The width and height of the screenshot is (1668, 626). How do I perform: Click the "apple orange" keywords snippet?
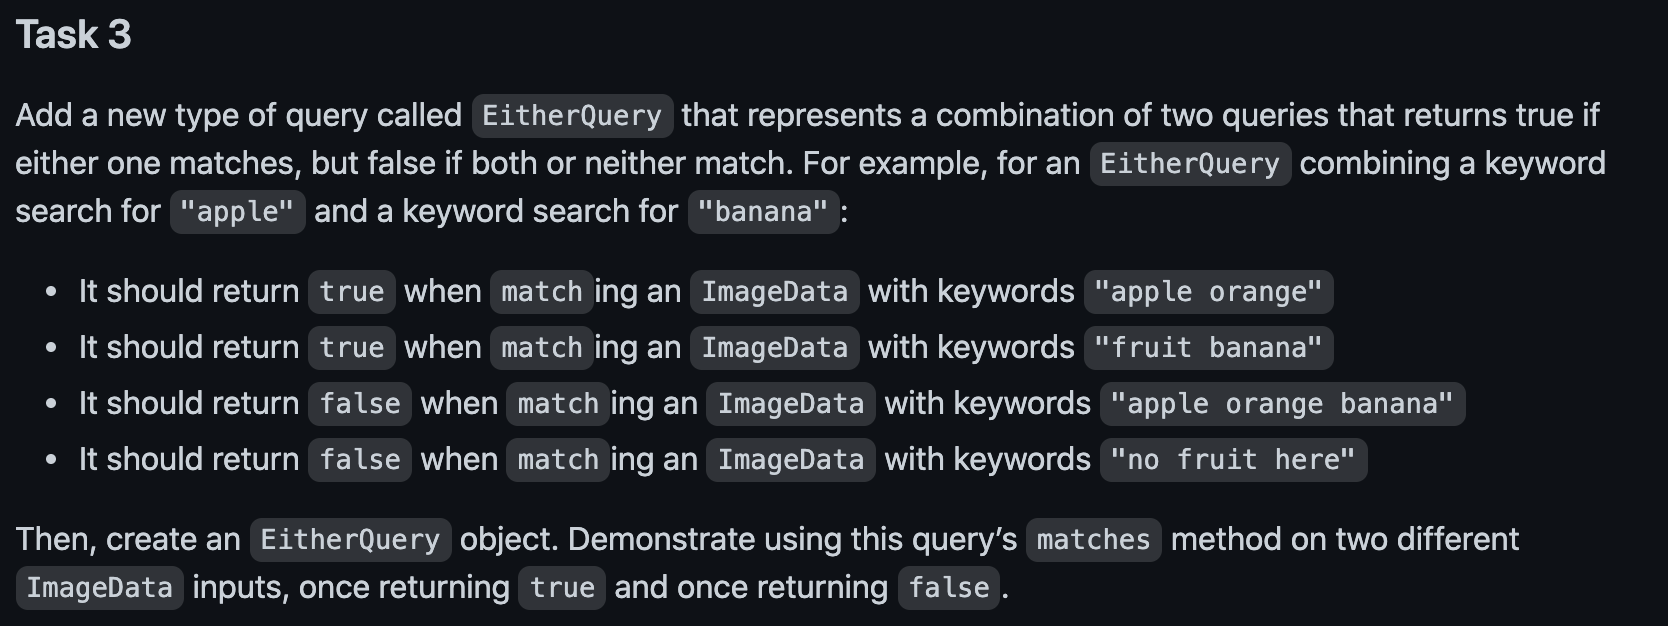point(1208,292)
